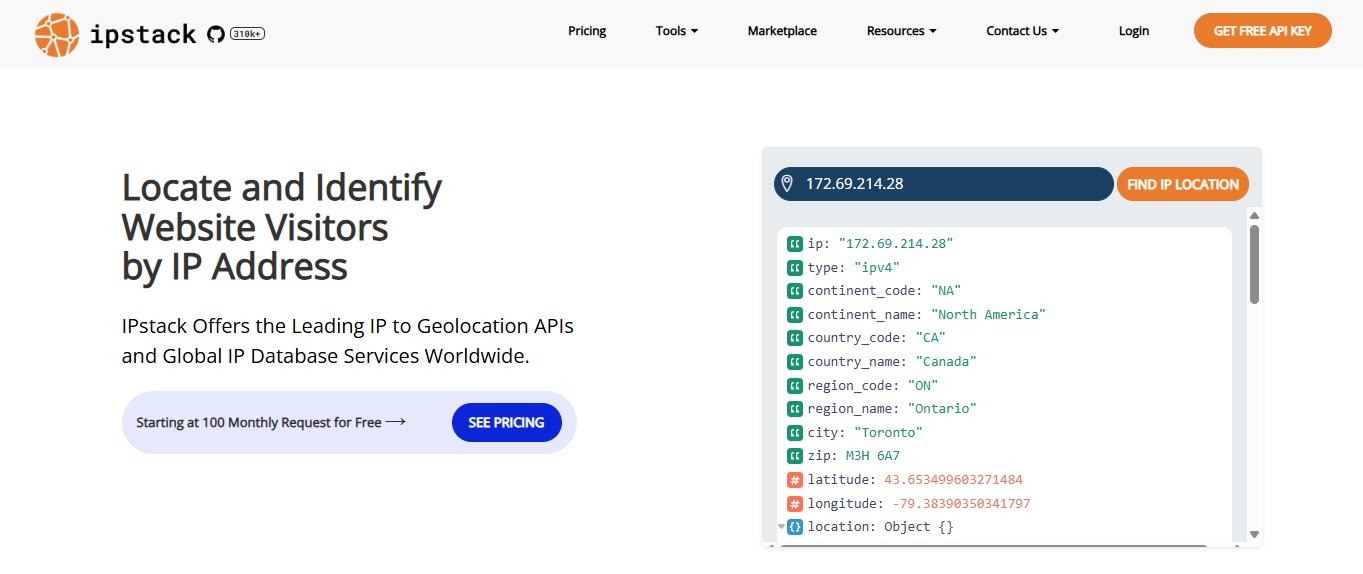1363x574 pixels.
Task: Click the FIND IP LOCATION button
Action: tap(1182, 184)
